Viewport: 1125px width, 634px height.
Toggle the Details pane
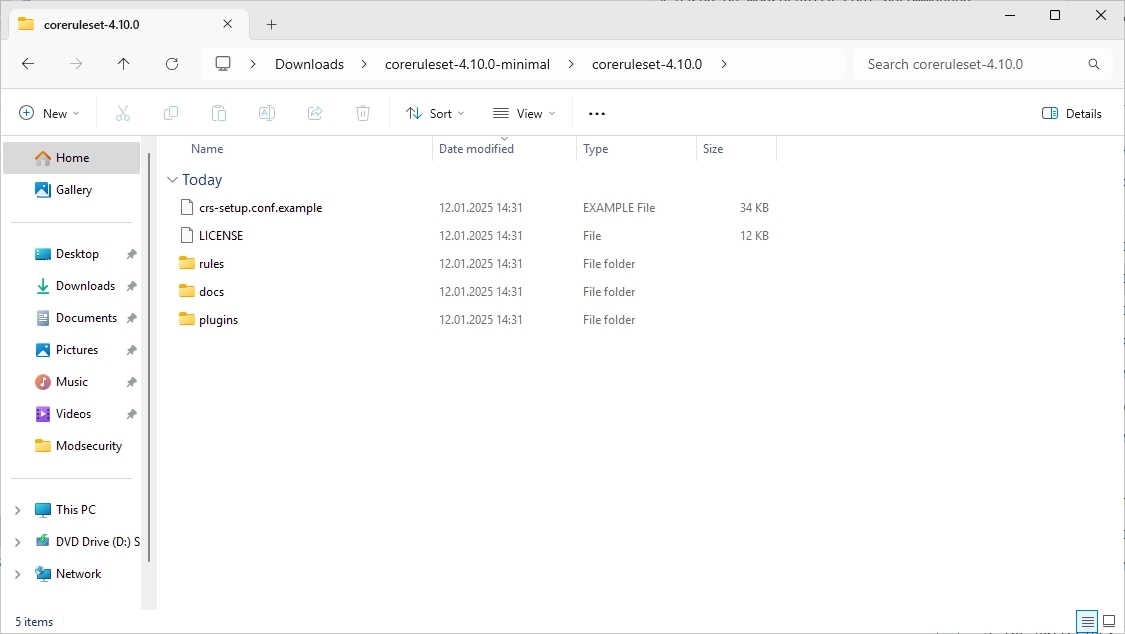(x=1072, y=114)
